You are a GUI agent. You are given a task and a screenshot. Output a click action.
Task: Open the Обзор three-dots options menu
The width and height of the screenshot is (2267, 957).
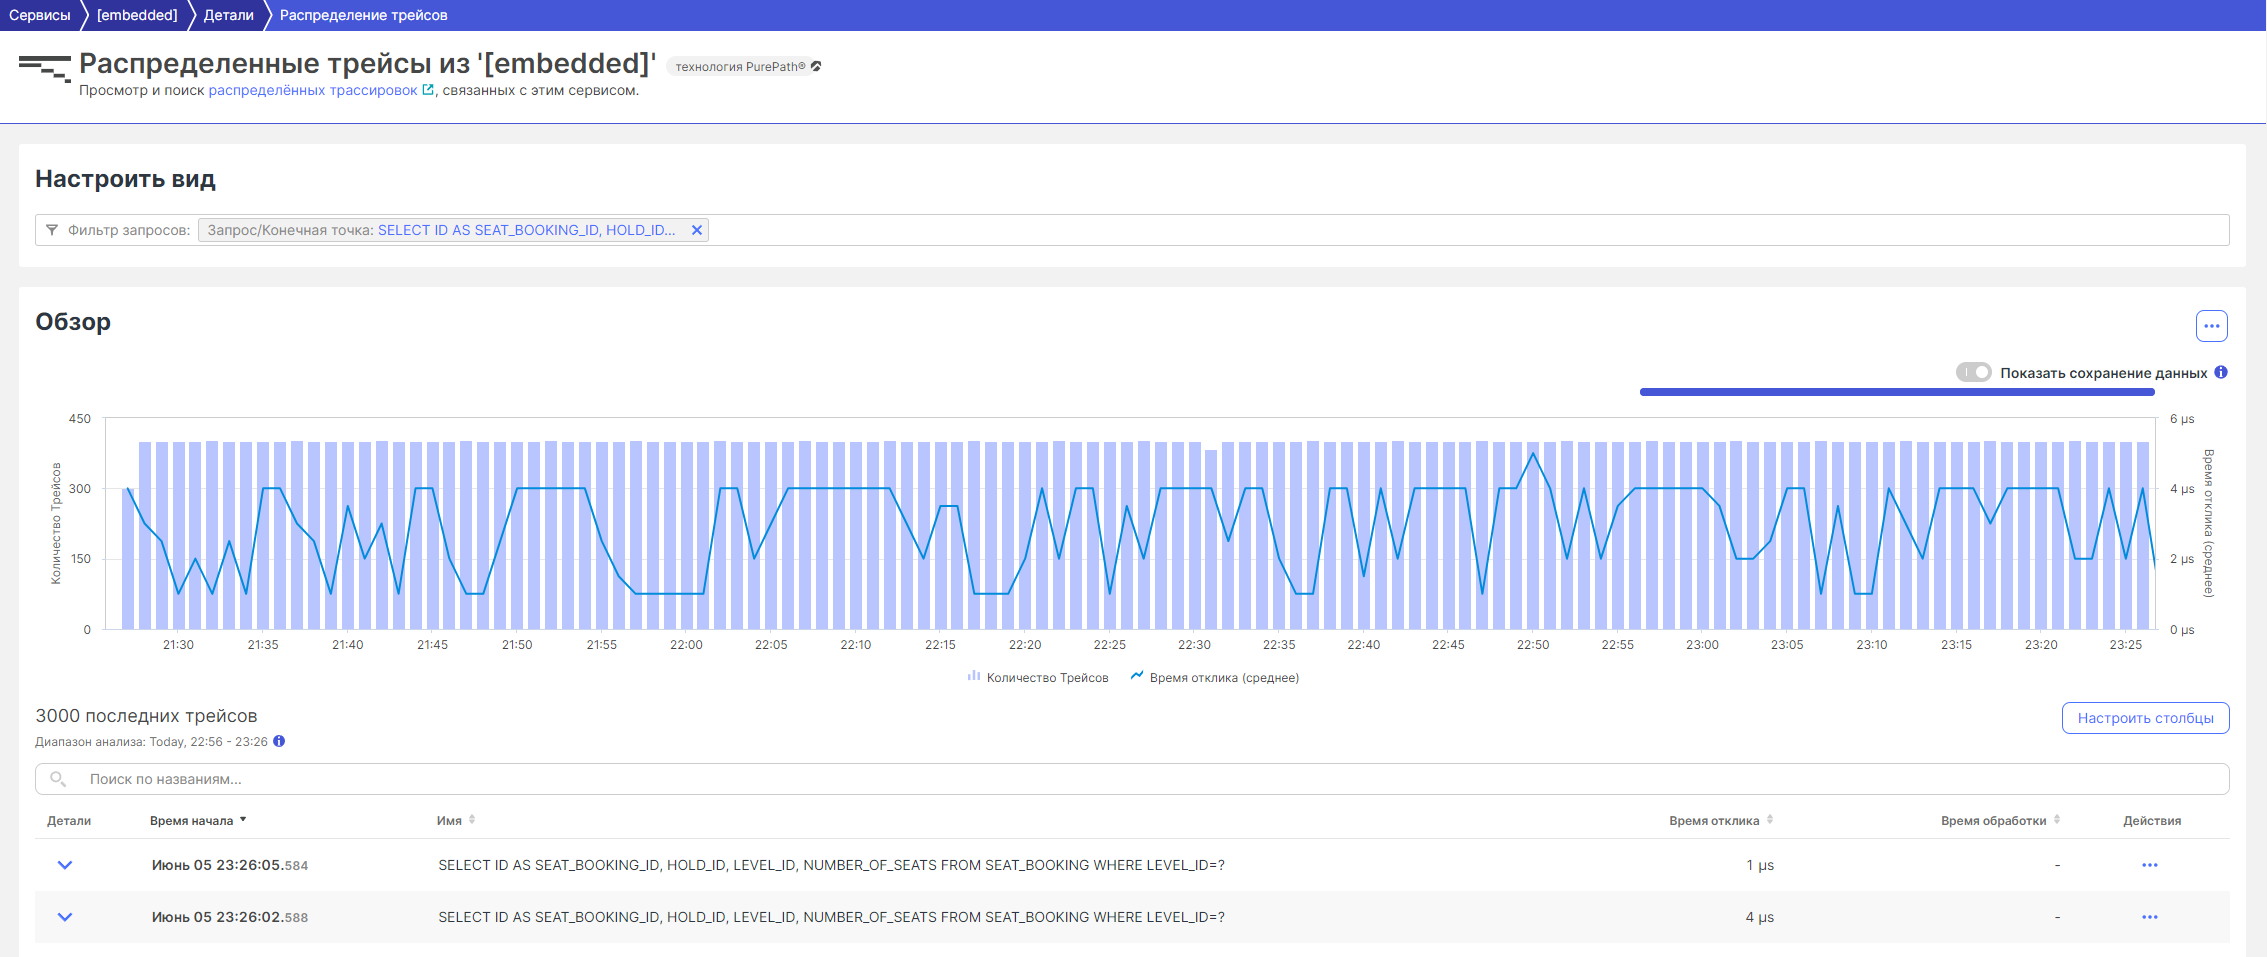(2211, 326)
